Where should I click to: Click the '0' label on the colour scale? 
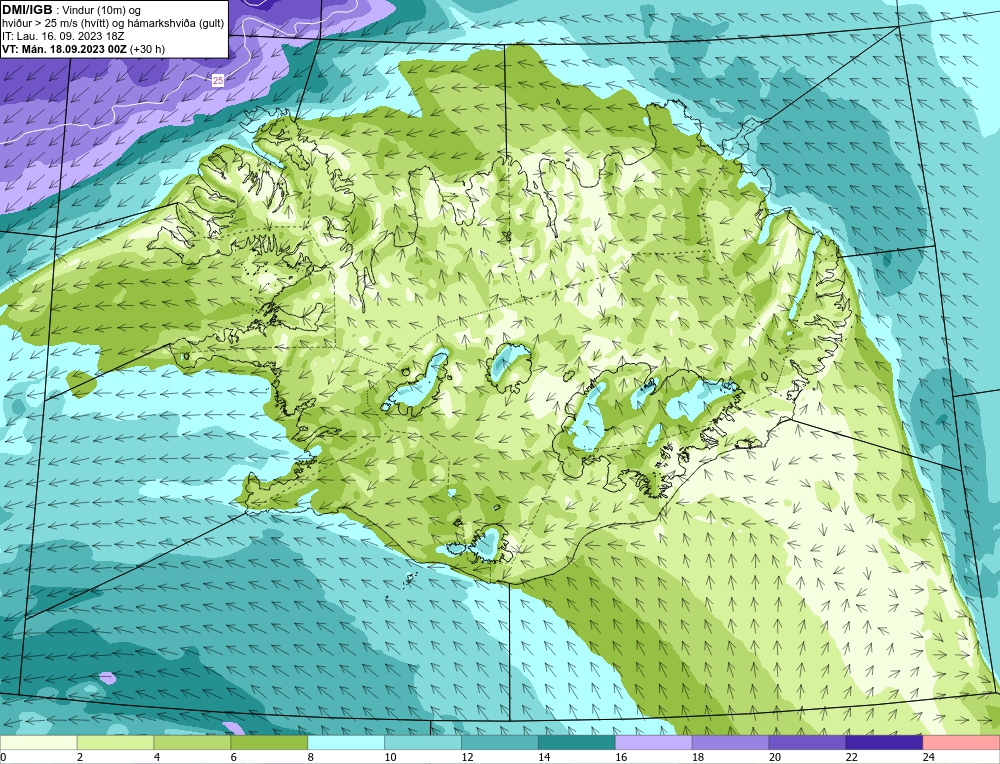pos(3,757)
